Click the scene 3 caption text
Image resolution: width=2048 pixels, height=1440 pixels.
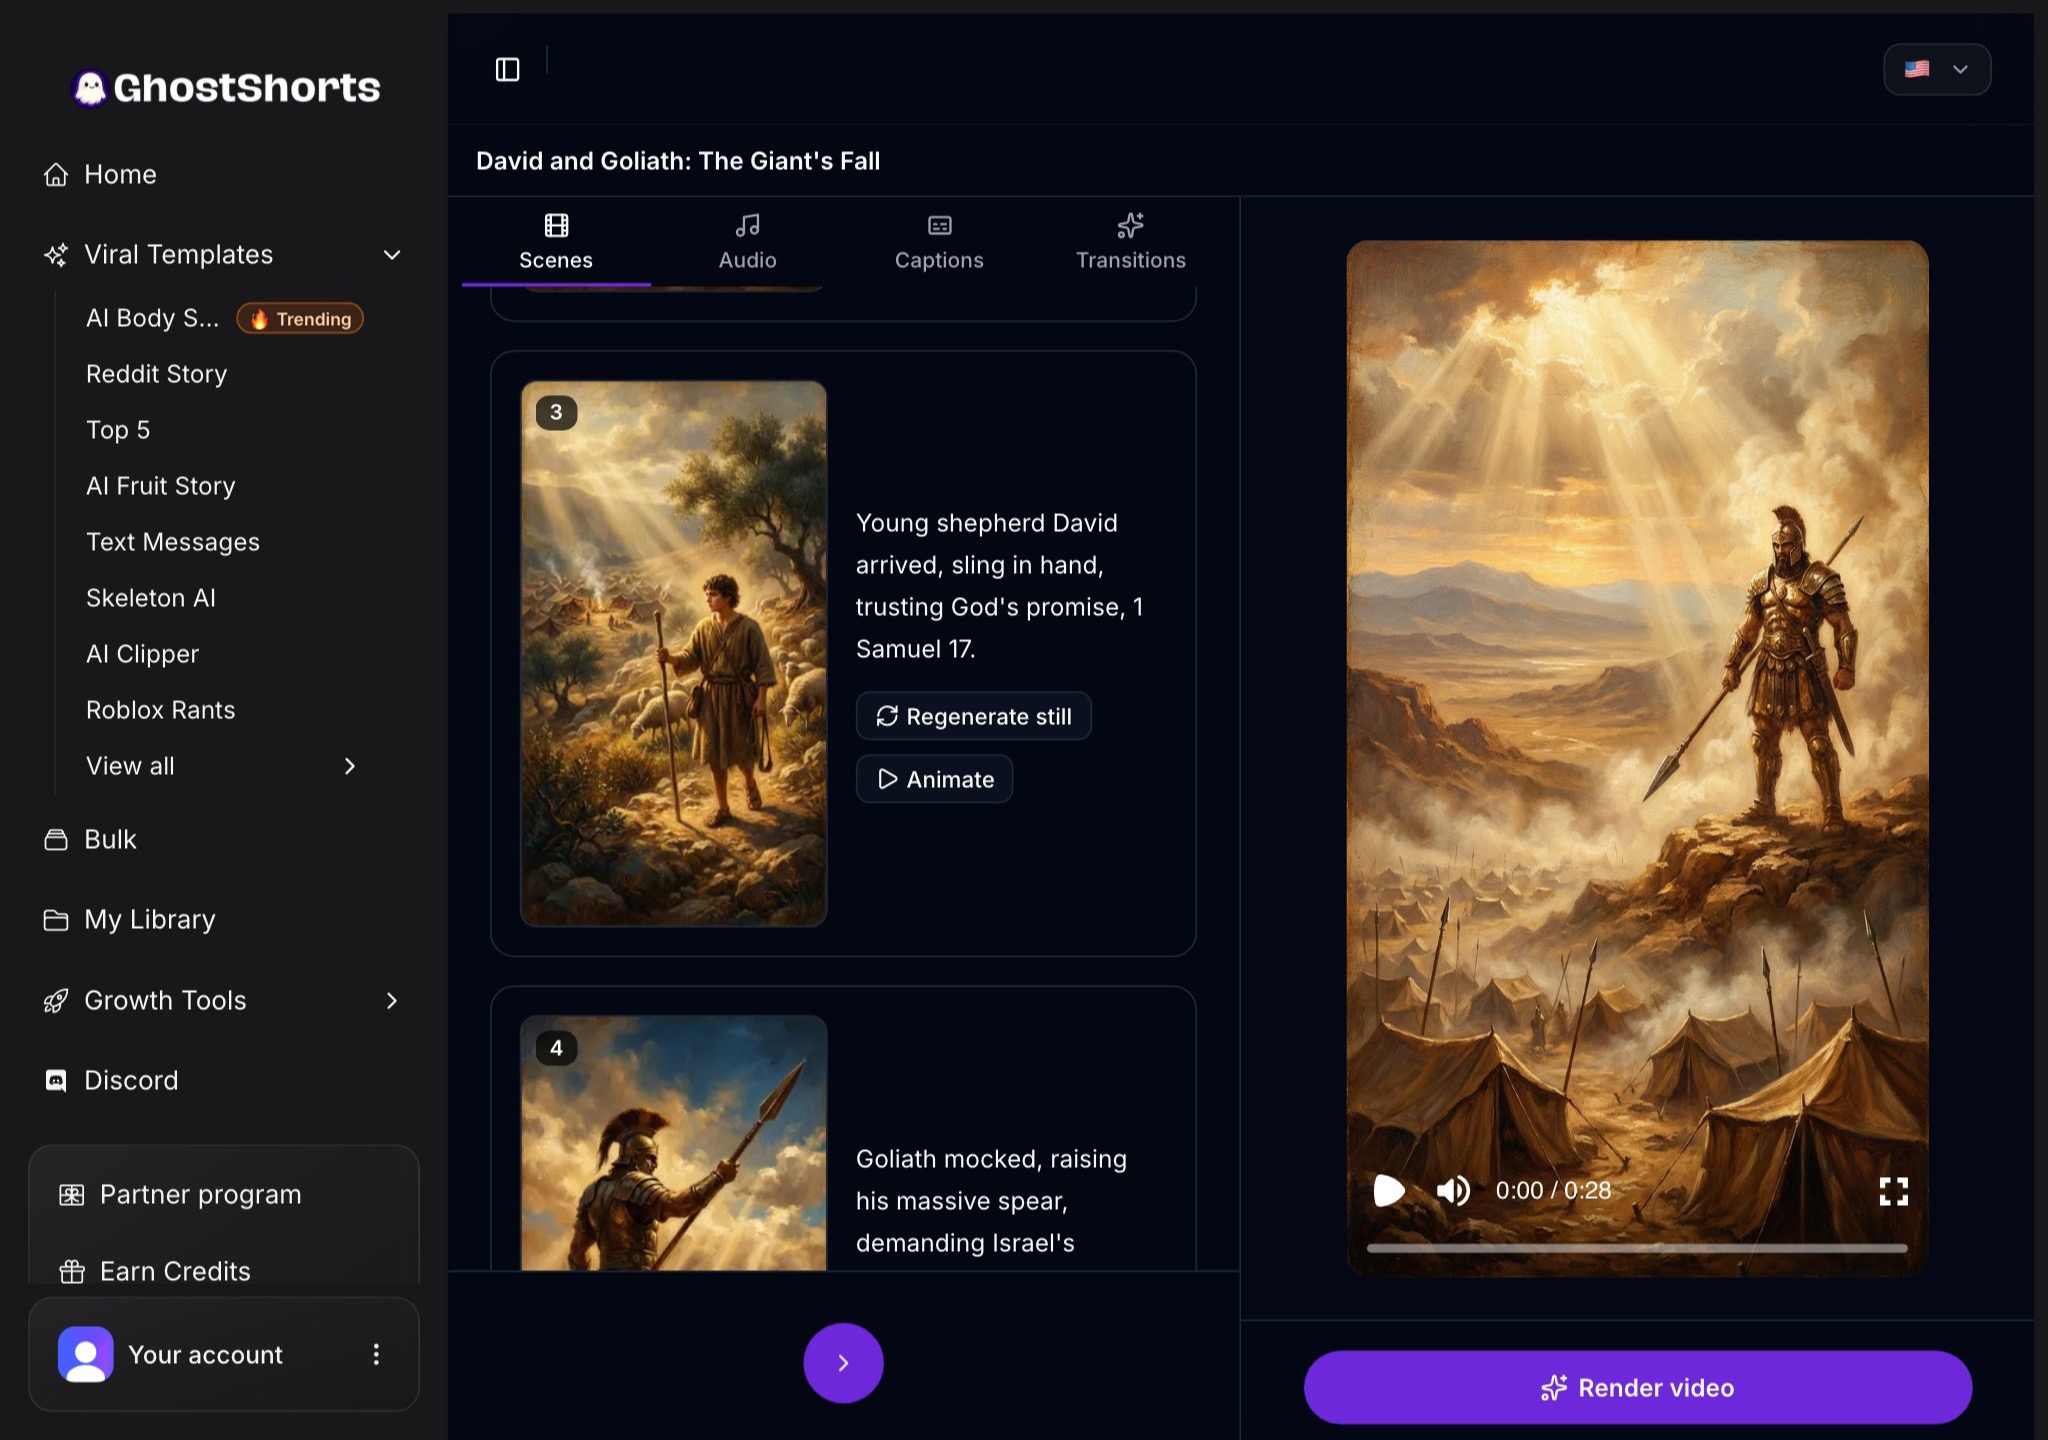pyautogui.click(x=999, y=586)
